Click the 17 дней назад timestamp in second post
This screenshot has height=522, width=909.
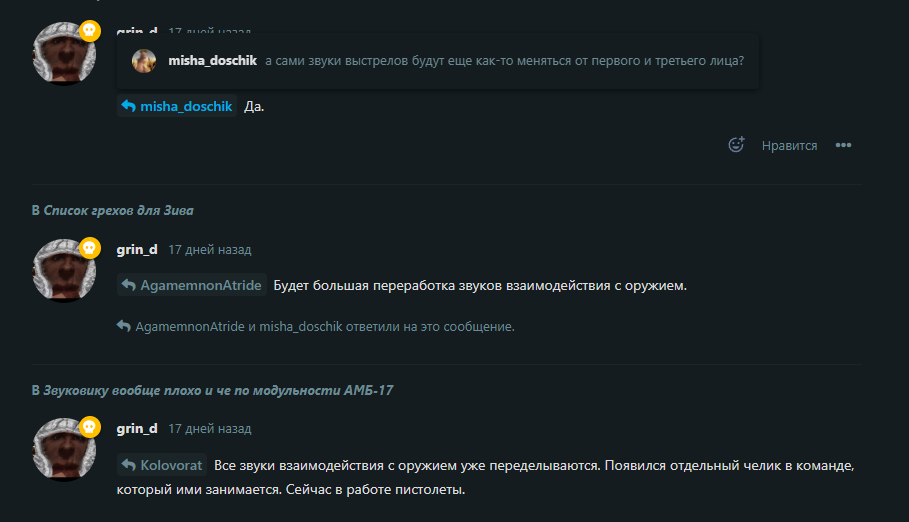(x=210, y=250)
